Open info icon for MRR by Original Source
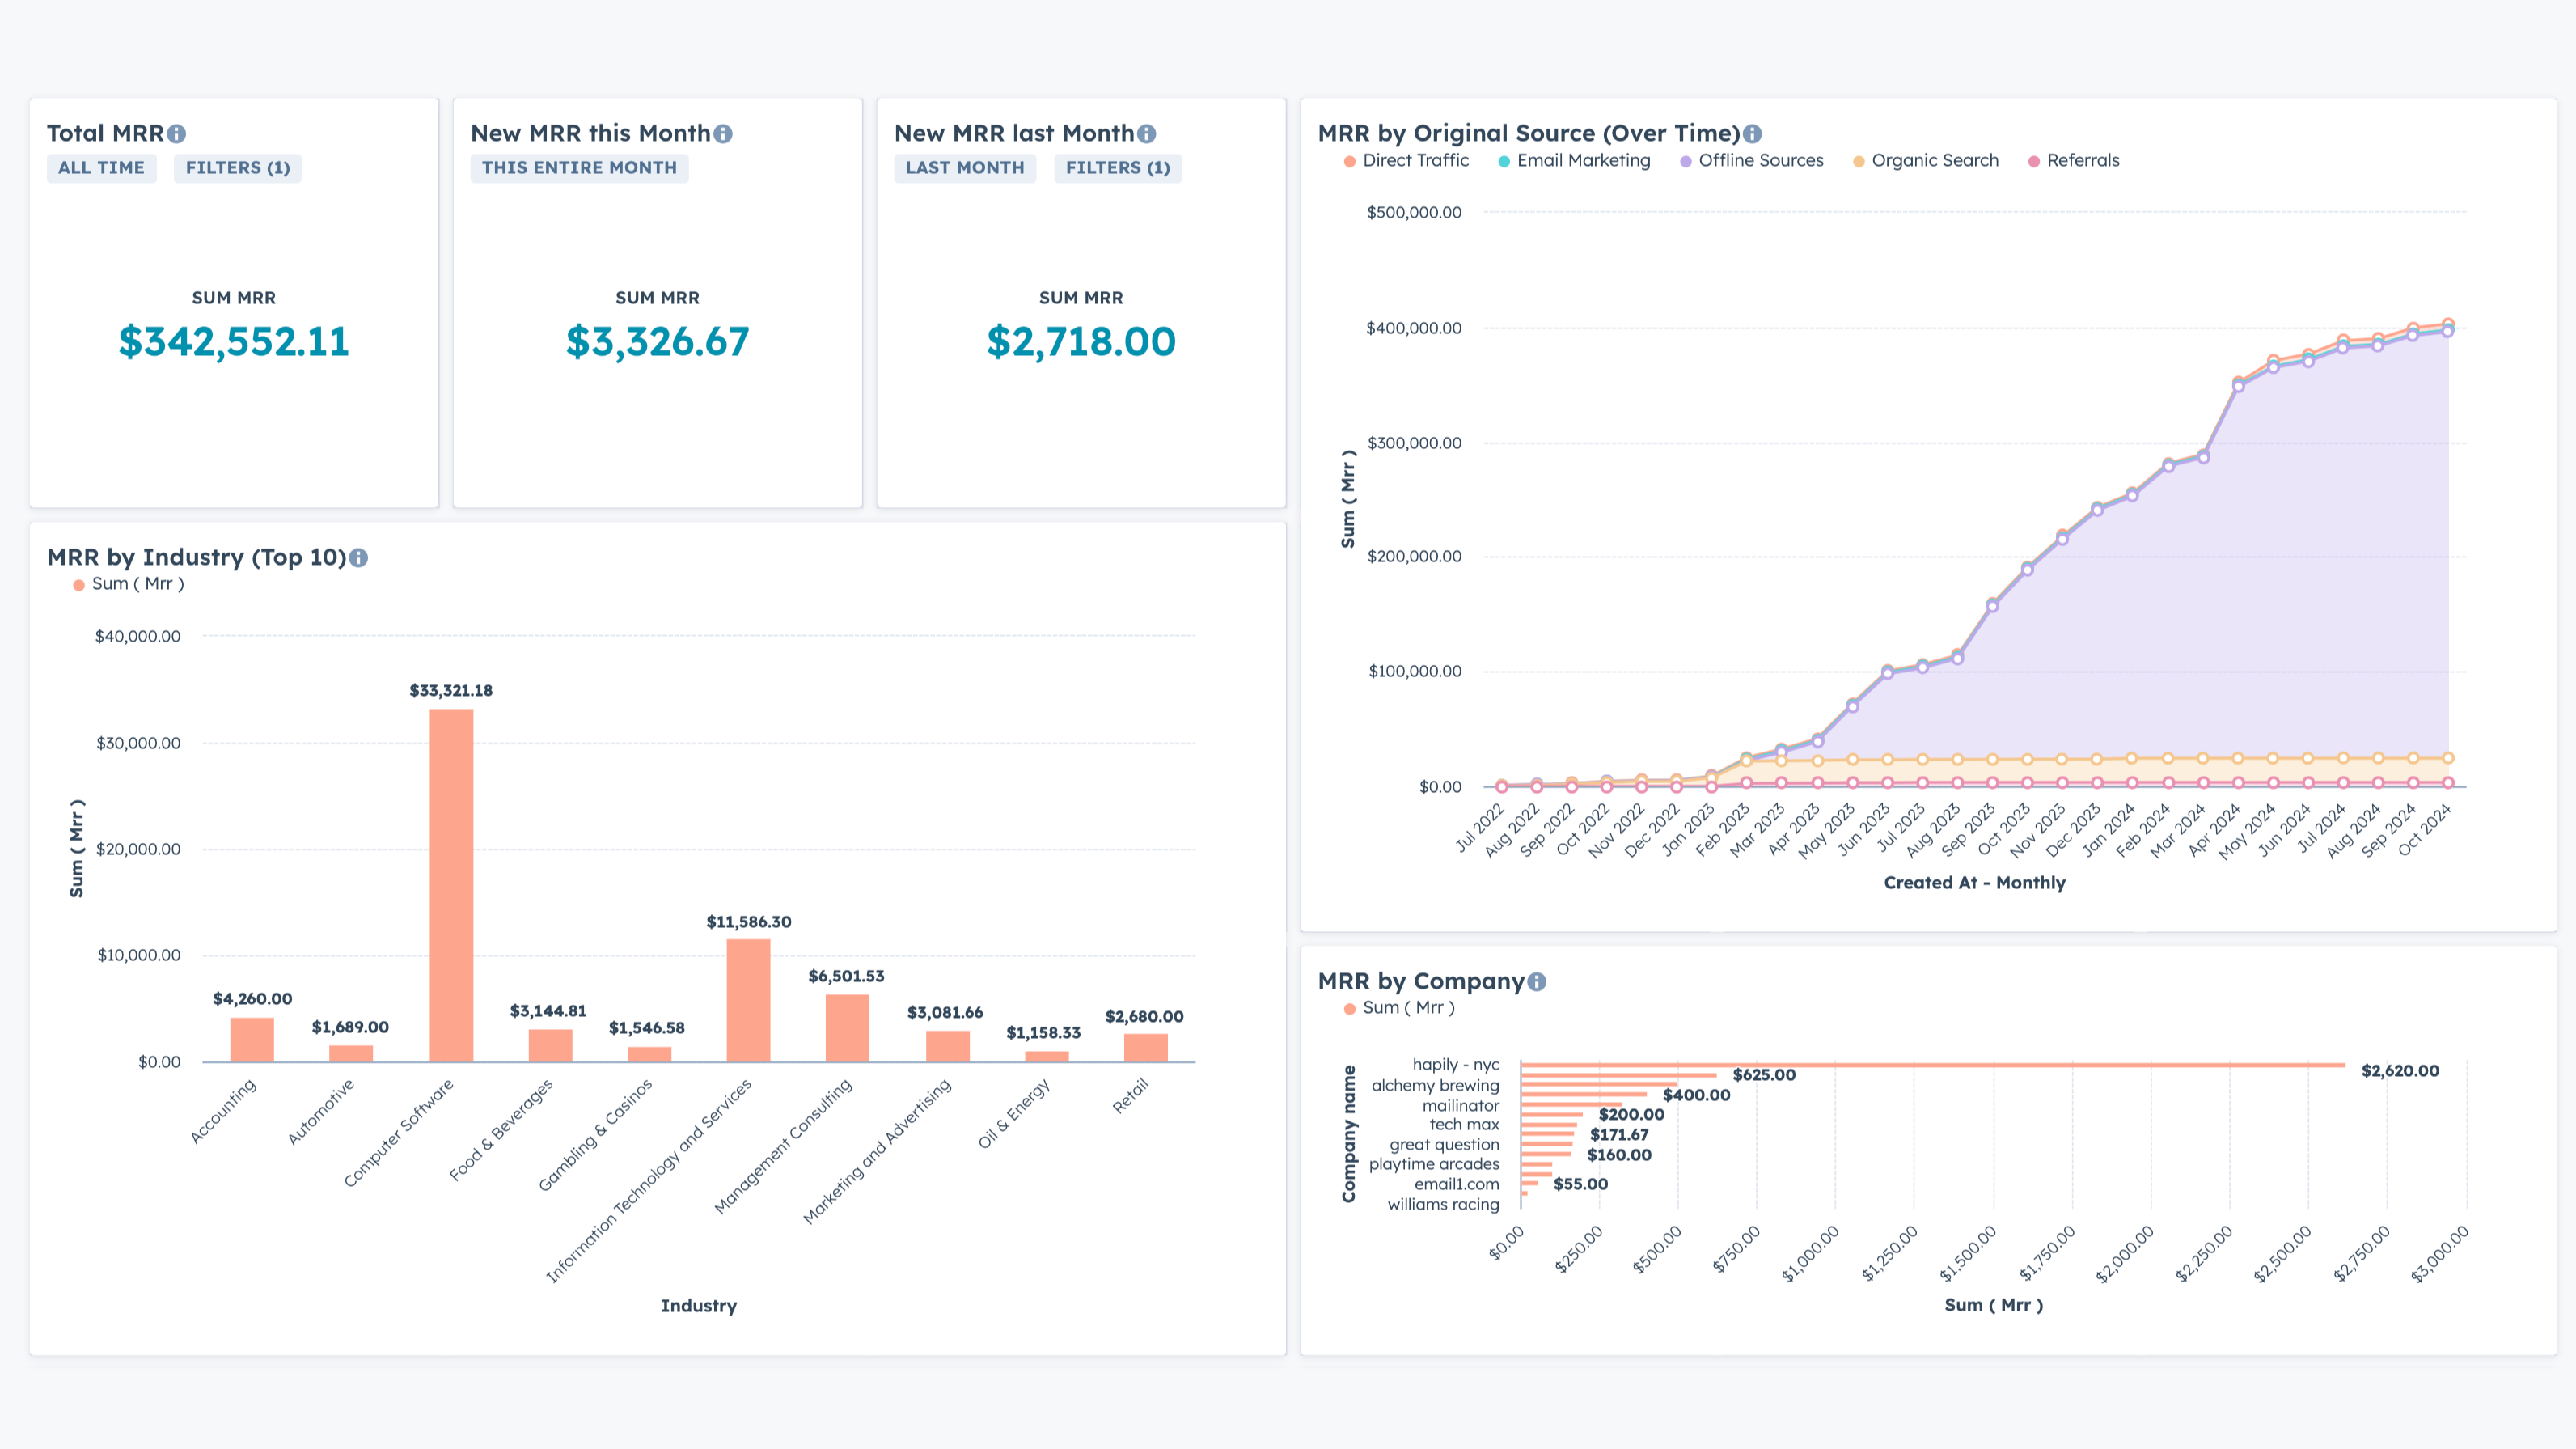Screen dimensions: 2576x1449 coord(1752,134)
